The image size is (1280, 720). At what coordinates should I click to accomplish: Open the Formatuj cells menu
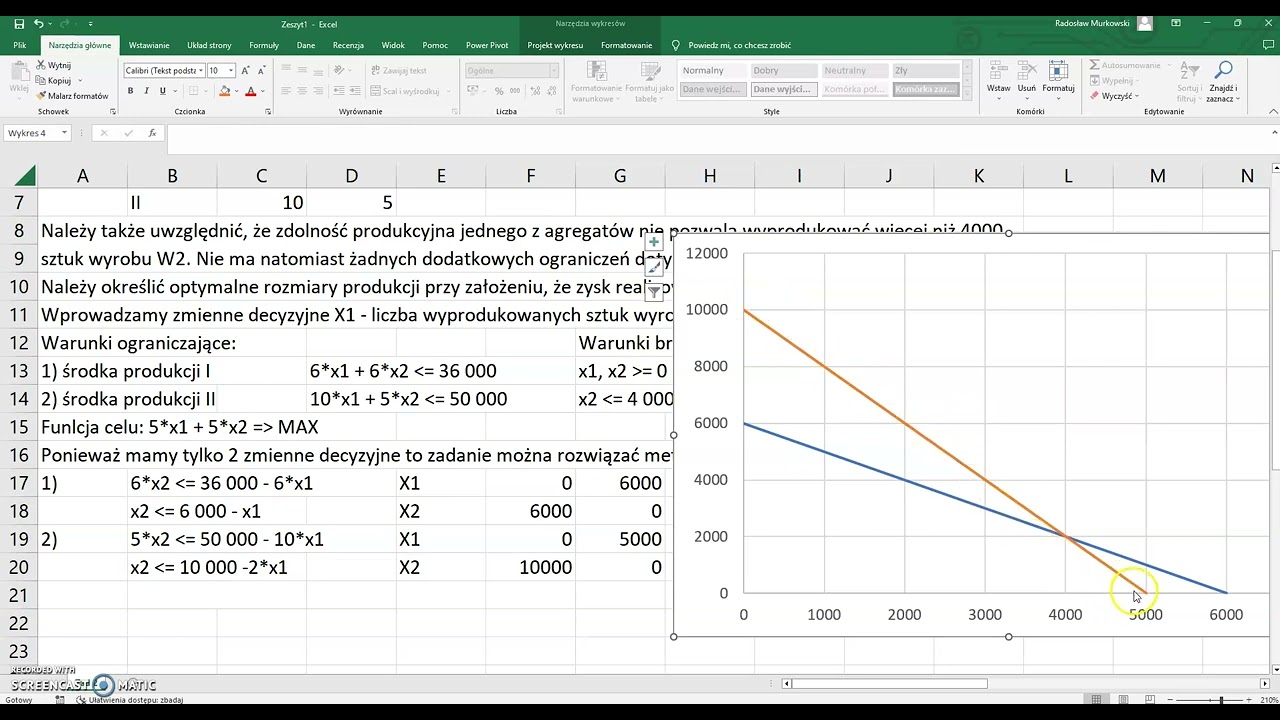1058,78
